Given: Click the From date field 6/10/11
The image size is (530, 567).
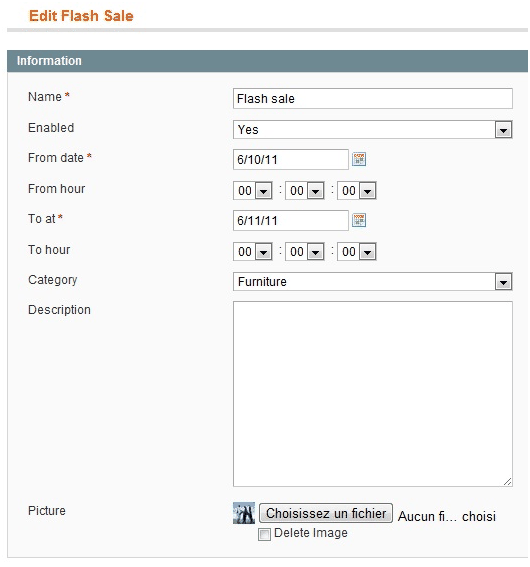Looking at the screenshot, I should coord(291,159).
